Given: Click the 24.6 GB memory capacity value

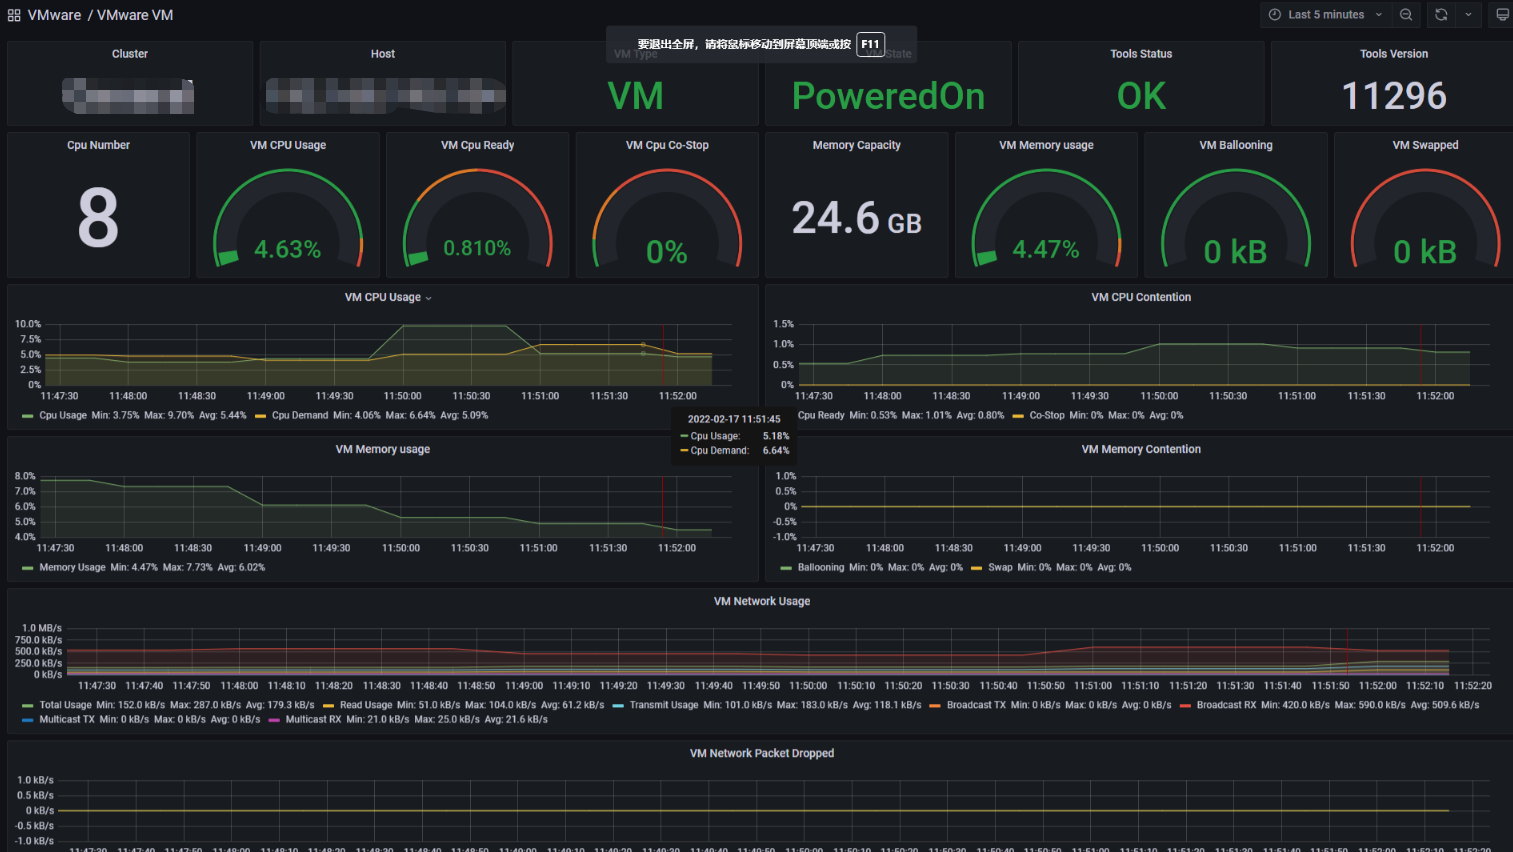Looking at the screenshot, I should (x=857, y=218).
